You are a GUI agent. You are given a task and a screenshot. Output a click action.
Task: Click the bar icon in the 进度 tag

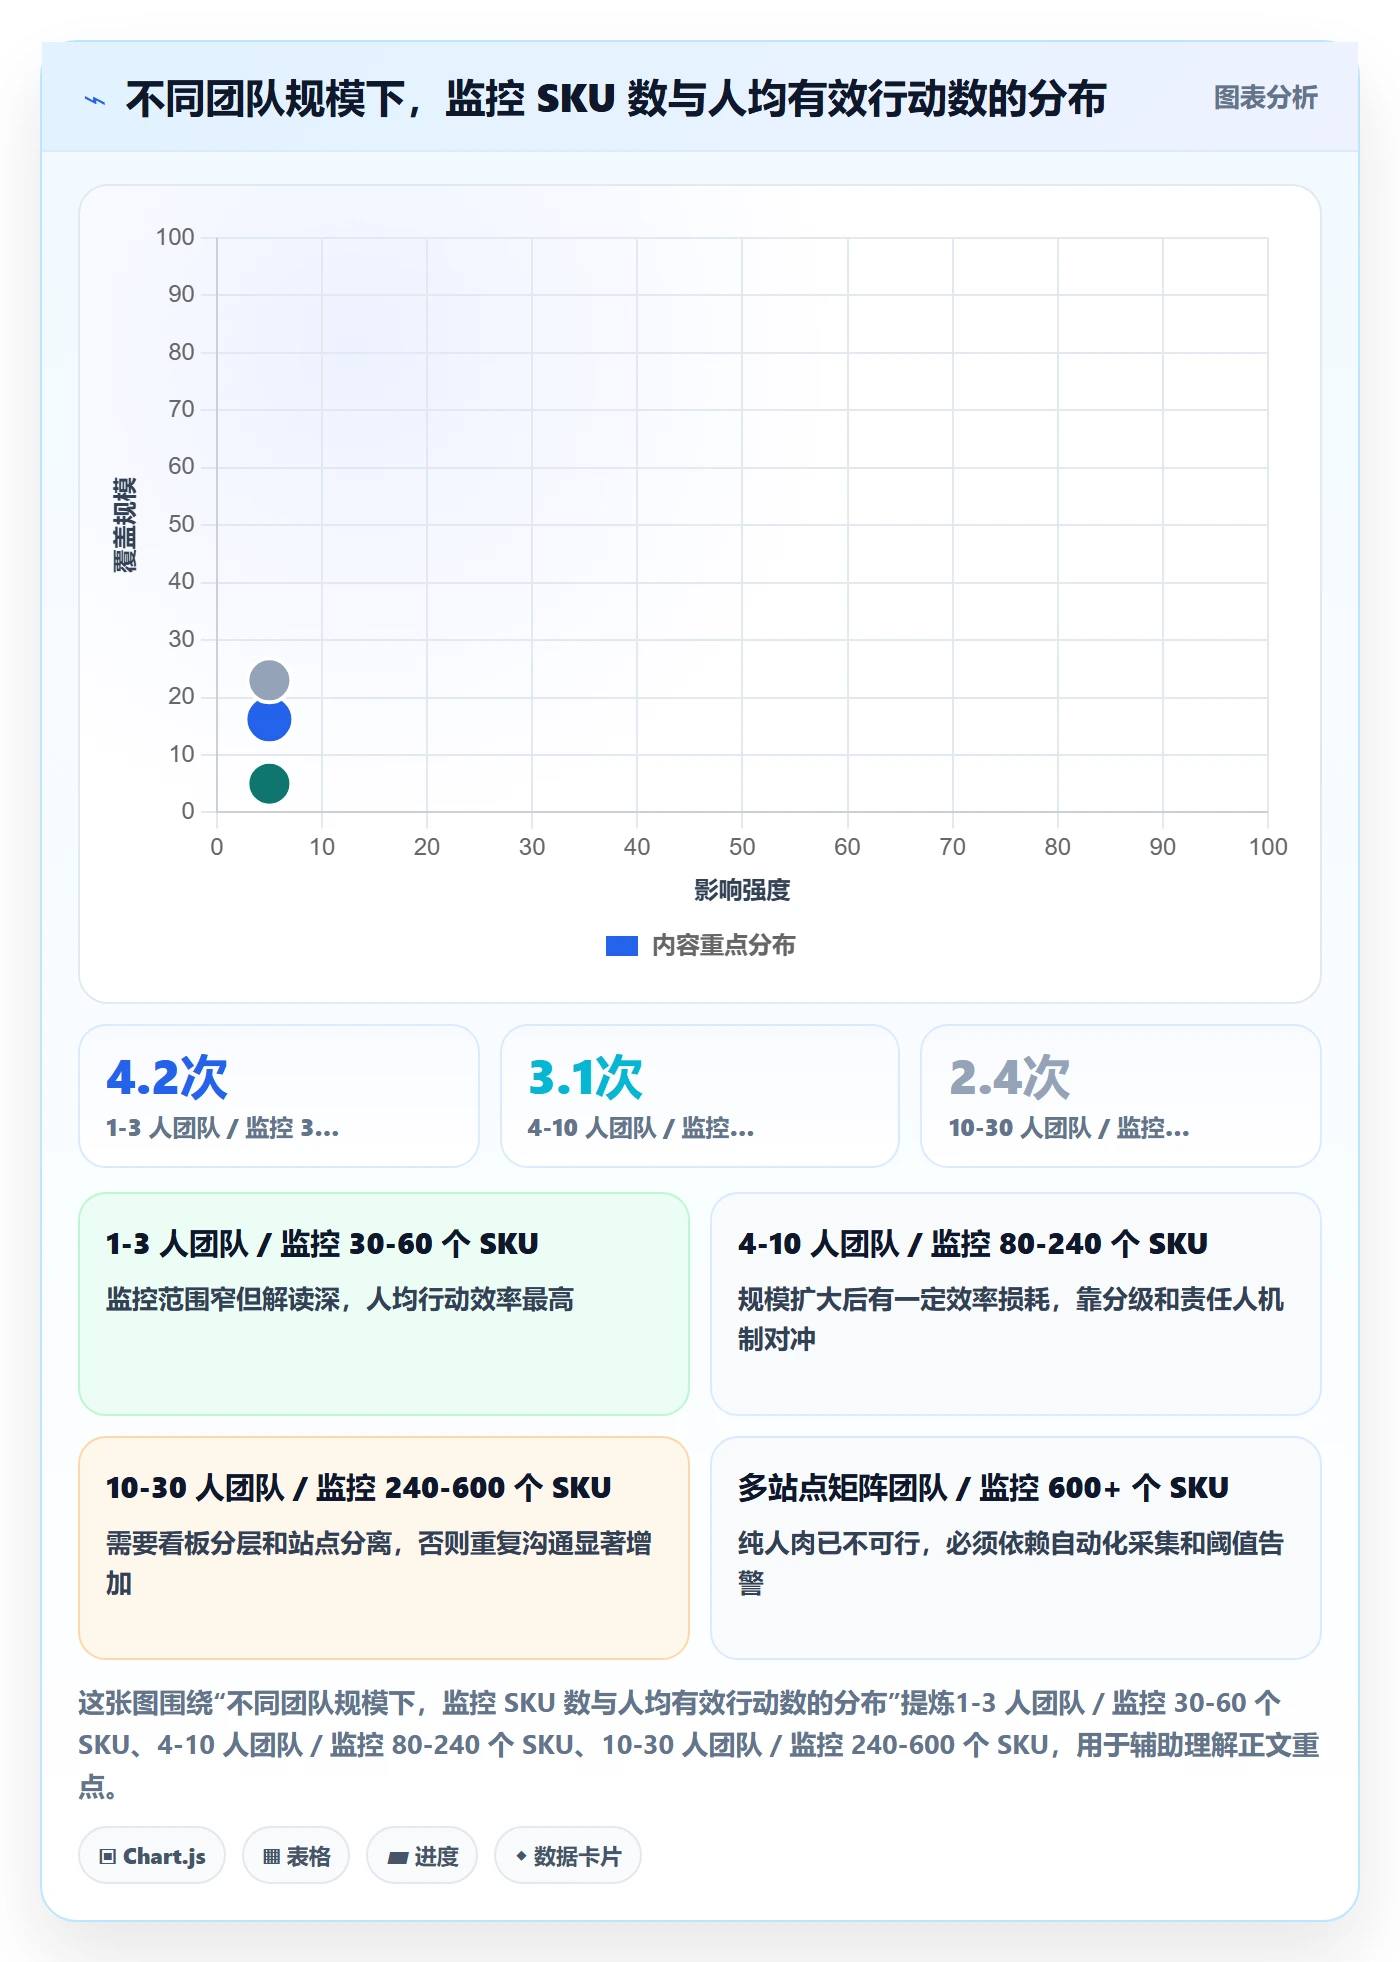398,1858
